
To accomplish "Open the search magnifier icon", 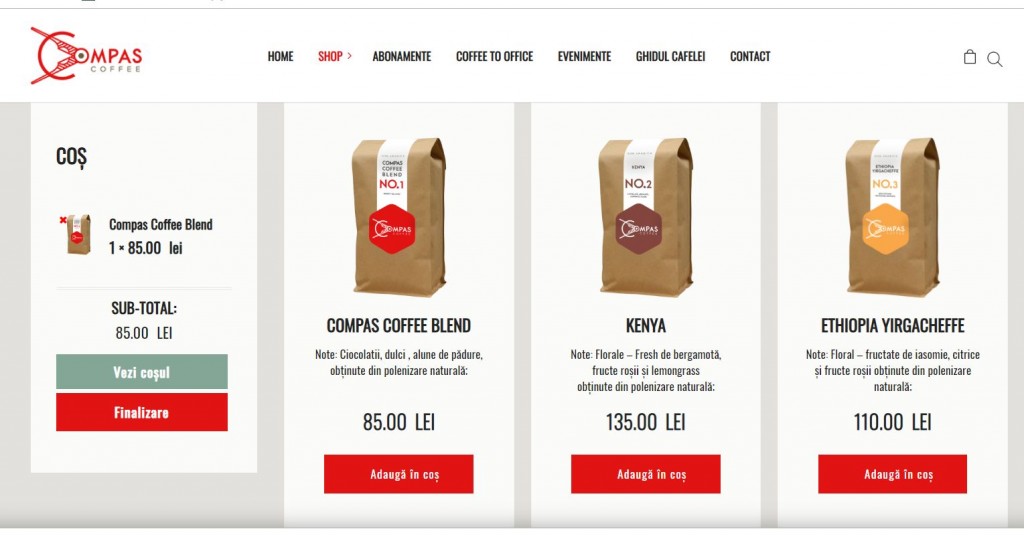I will tap(995, 59).
